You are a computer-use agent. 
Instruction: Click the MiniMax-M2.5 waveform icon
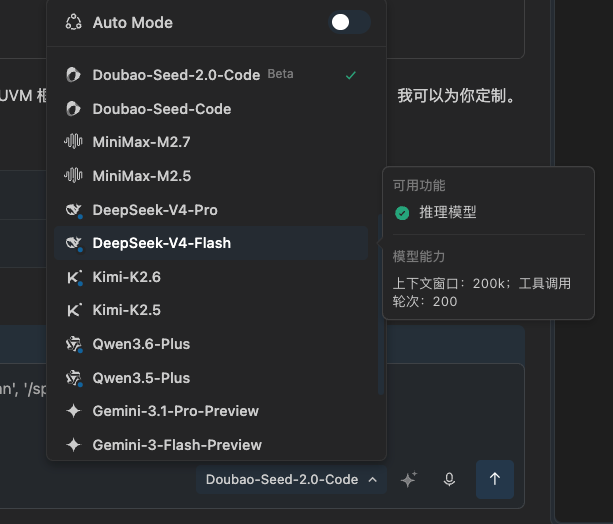point(73,176)
